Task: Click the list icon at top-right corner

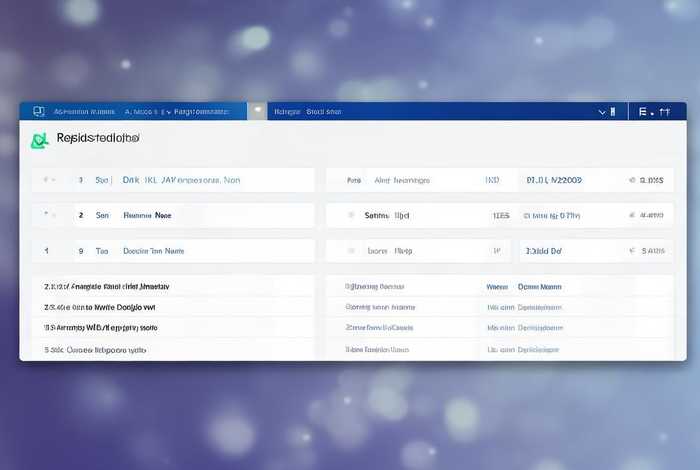Action: click(x=644, y=112)
